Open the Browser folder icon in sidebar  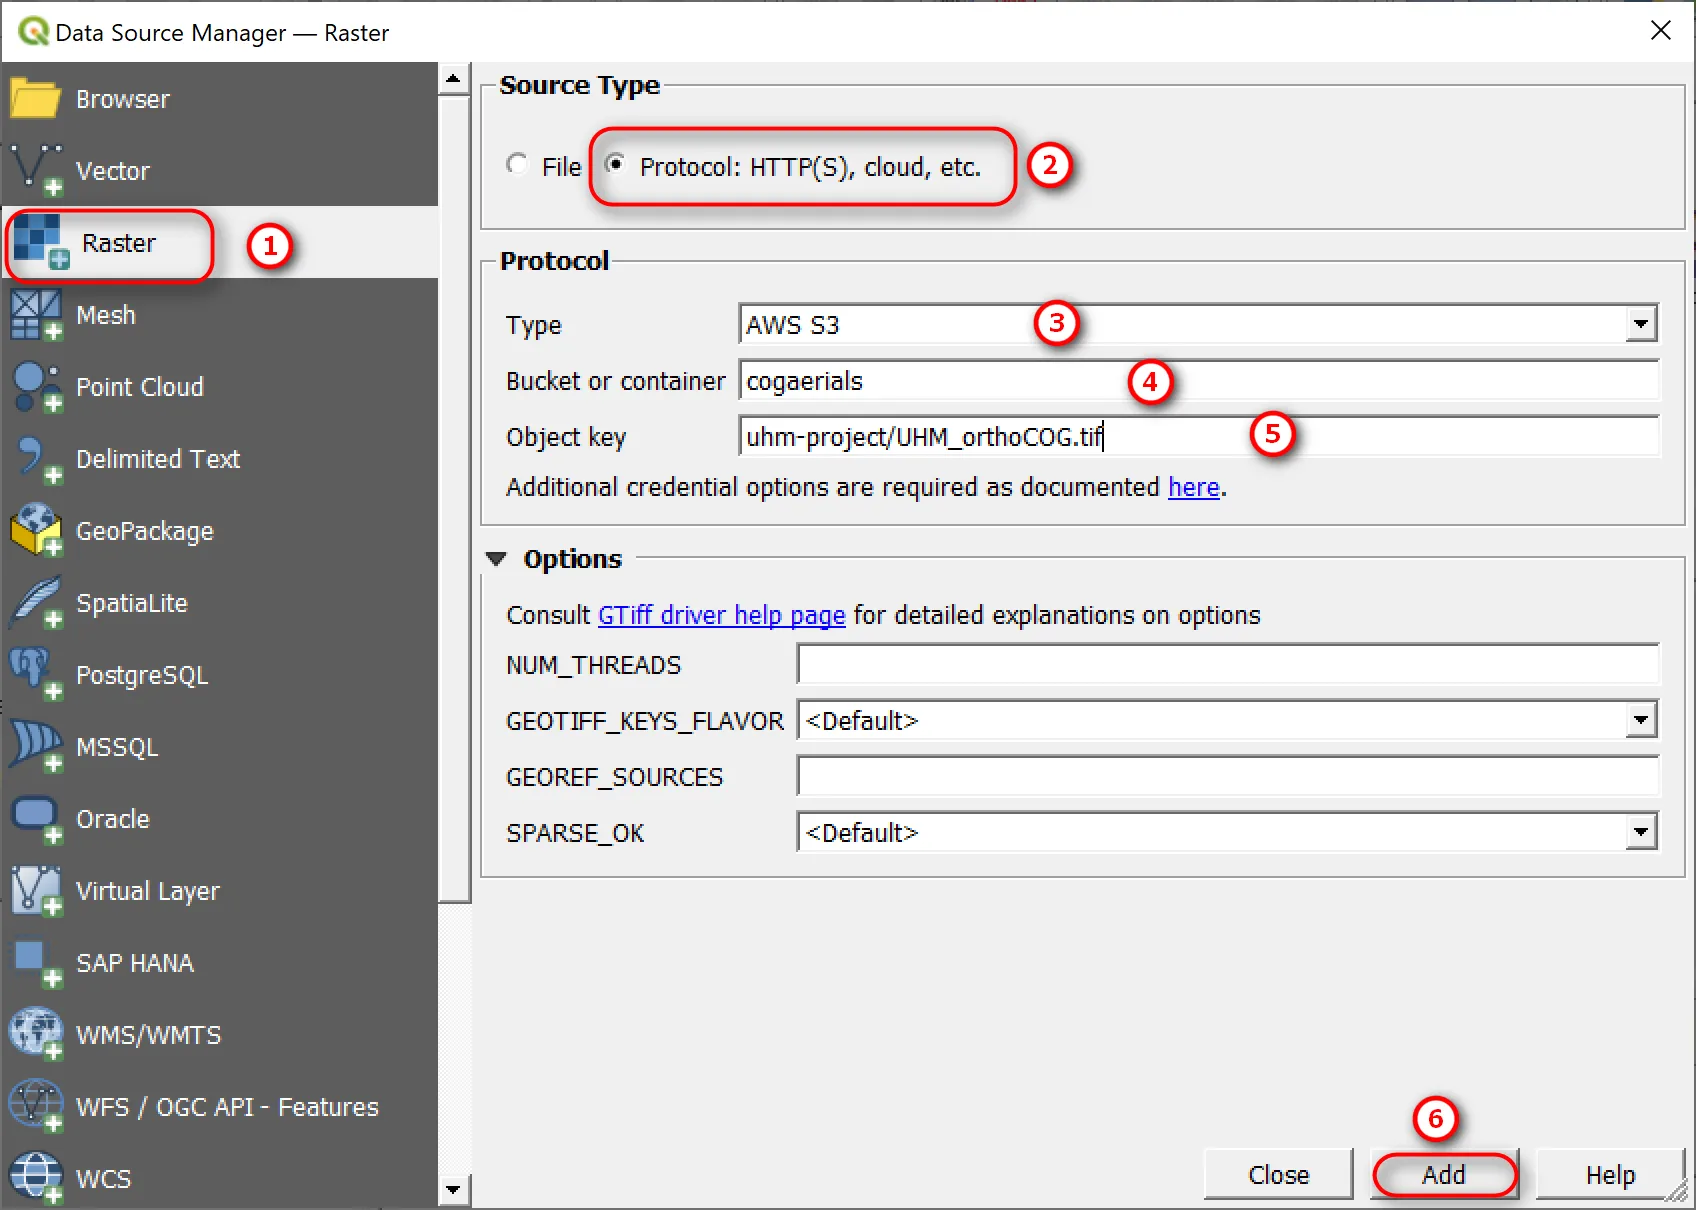(35, 99)
